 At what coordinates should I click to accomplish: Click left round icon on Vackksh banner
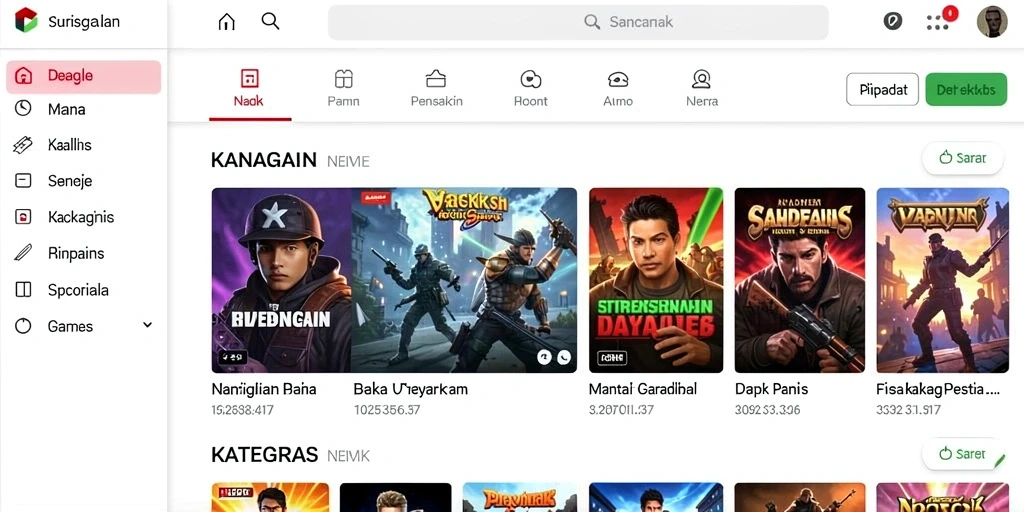(544, 357)
